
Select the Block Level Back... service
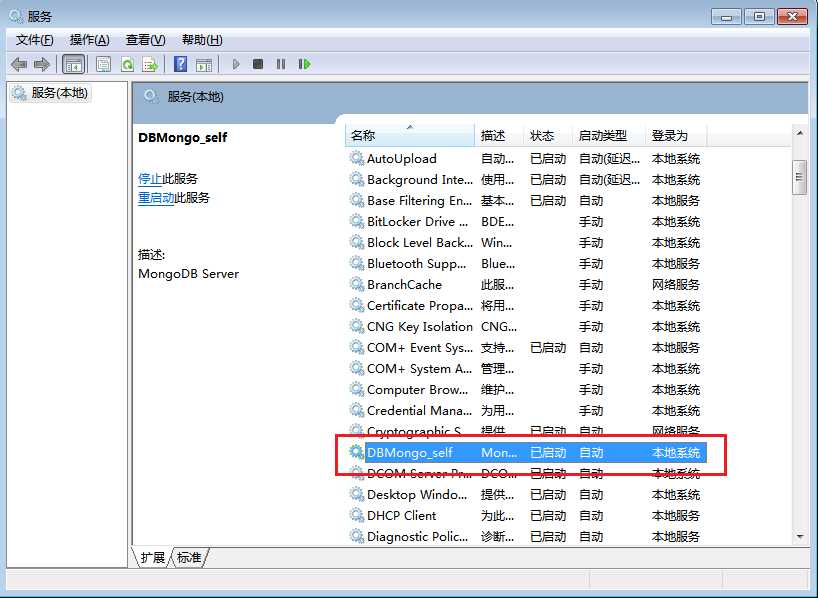tap(526, 242)
